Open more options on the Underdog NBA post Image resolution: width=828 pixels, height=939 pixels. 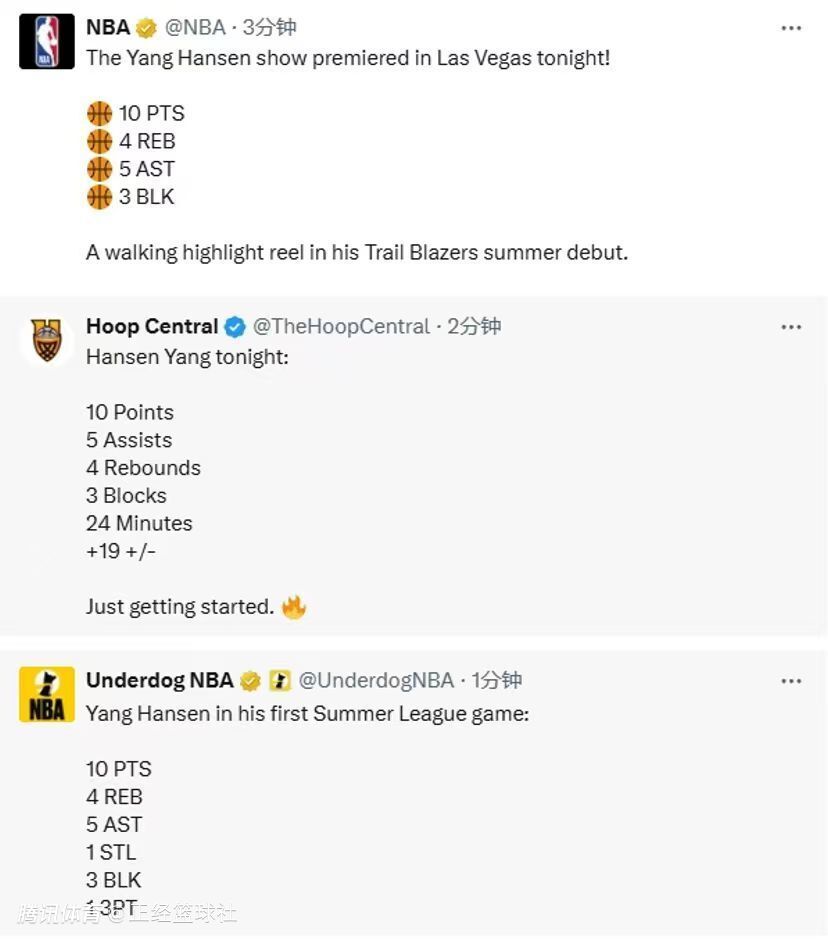point(791,681)
